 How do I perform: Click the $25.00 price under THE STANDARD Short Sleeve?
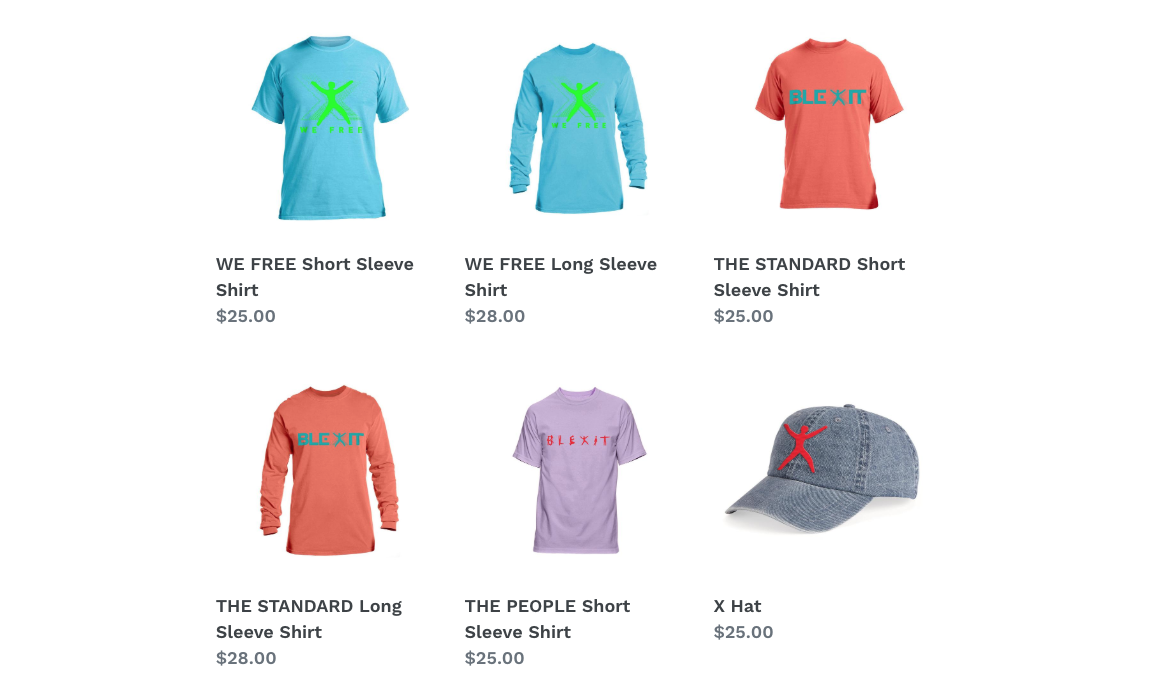744,316
